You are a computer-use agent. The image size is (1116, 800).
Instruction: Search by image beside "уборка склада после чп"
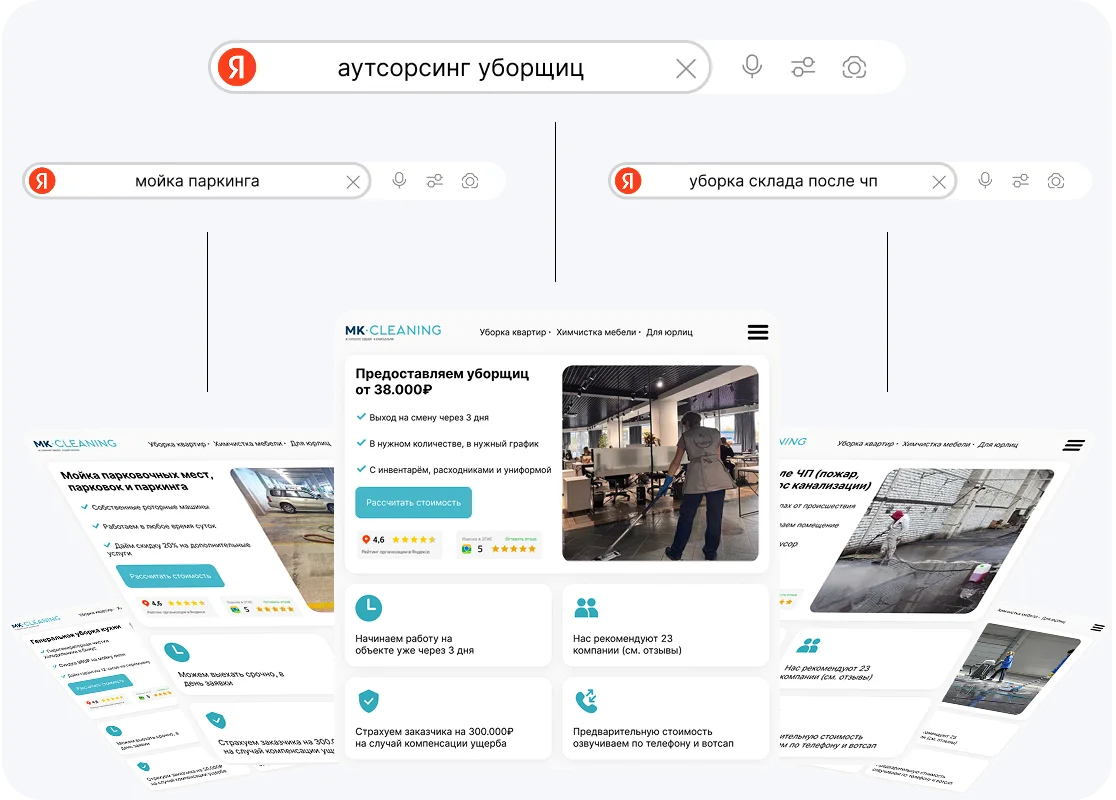1056,181
